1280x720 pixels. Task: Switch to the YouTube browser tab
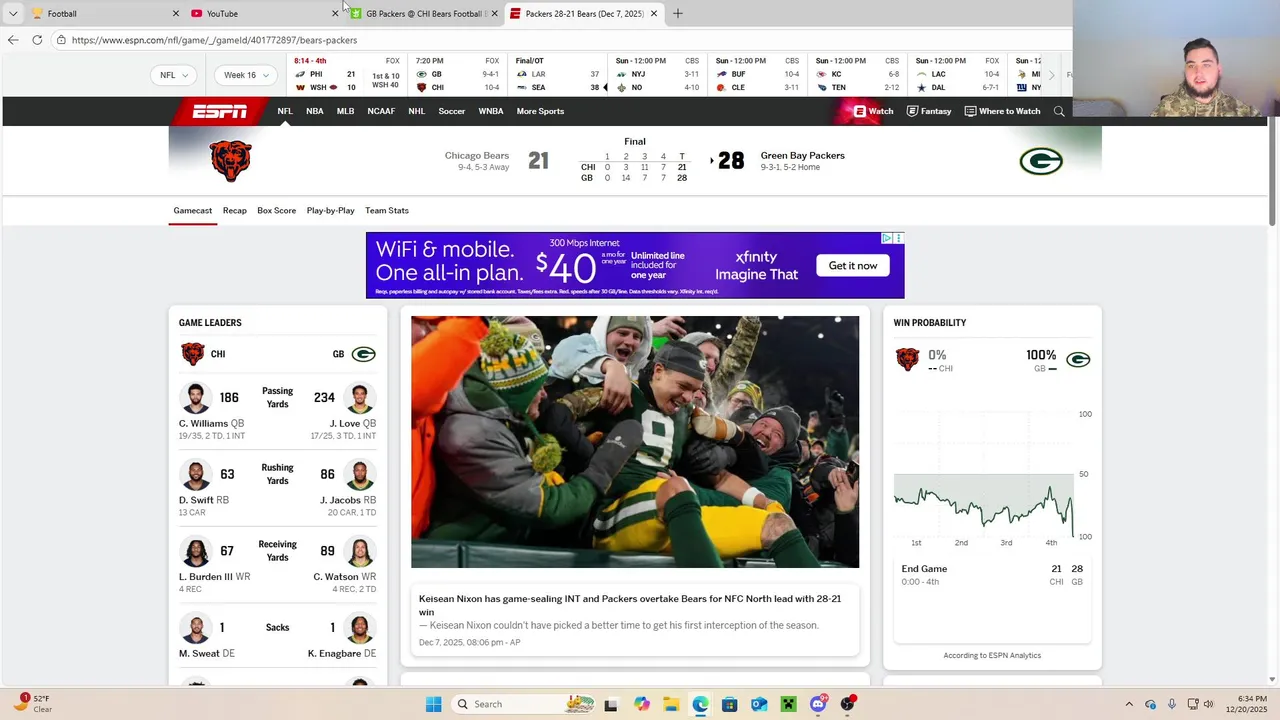pyautogui.click(x=264, y=13)
